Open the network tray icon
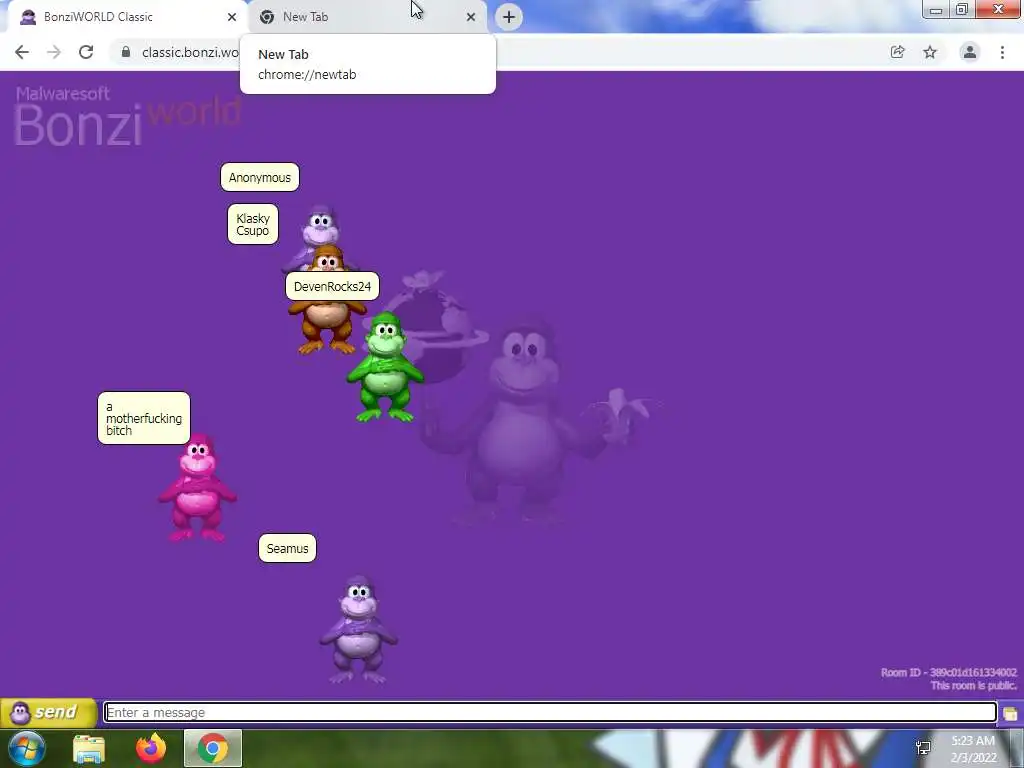Image resolution: width=1024 pixels, height=768 pixels. (923, 748)
